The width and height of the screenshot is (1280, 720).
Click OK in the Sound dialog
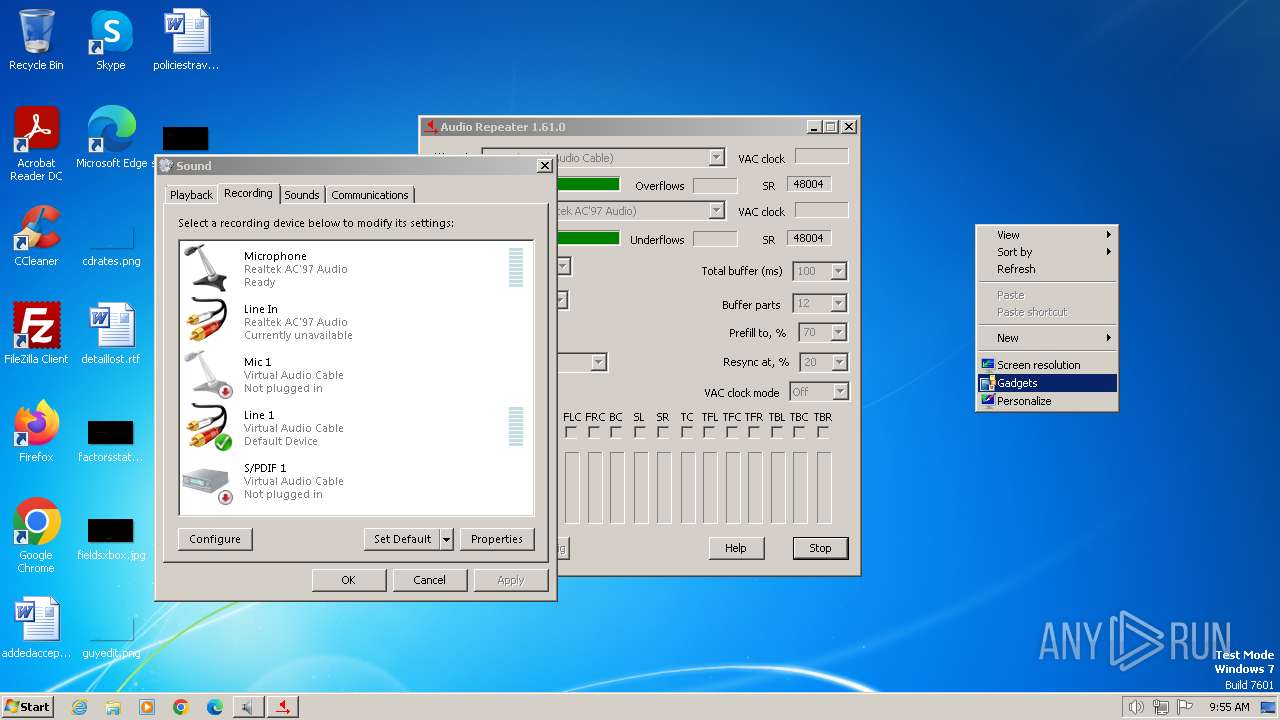(x=348, y=580)
